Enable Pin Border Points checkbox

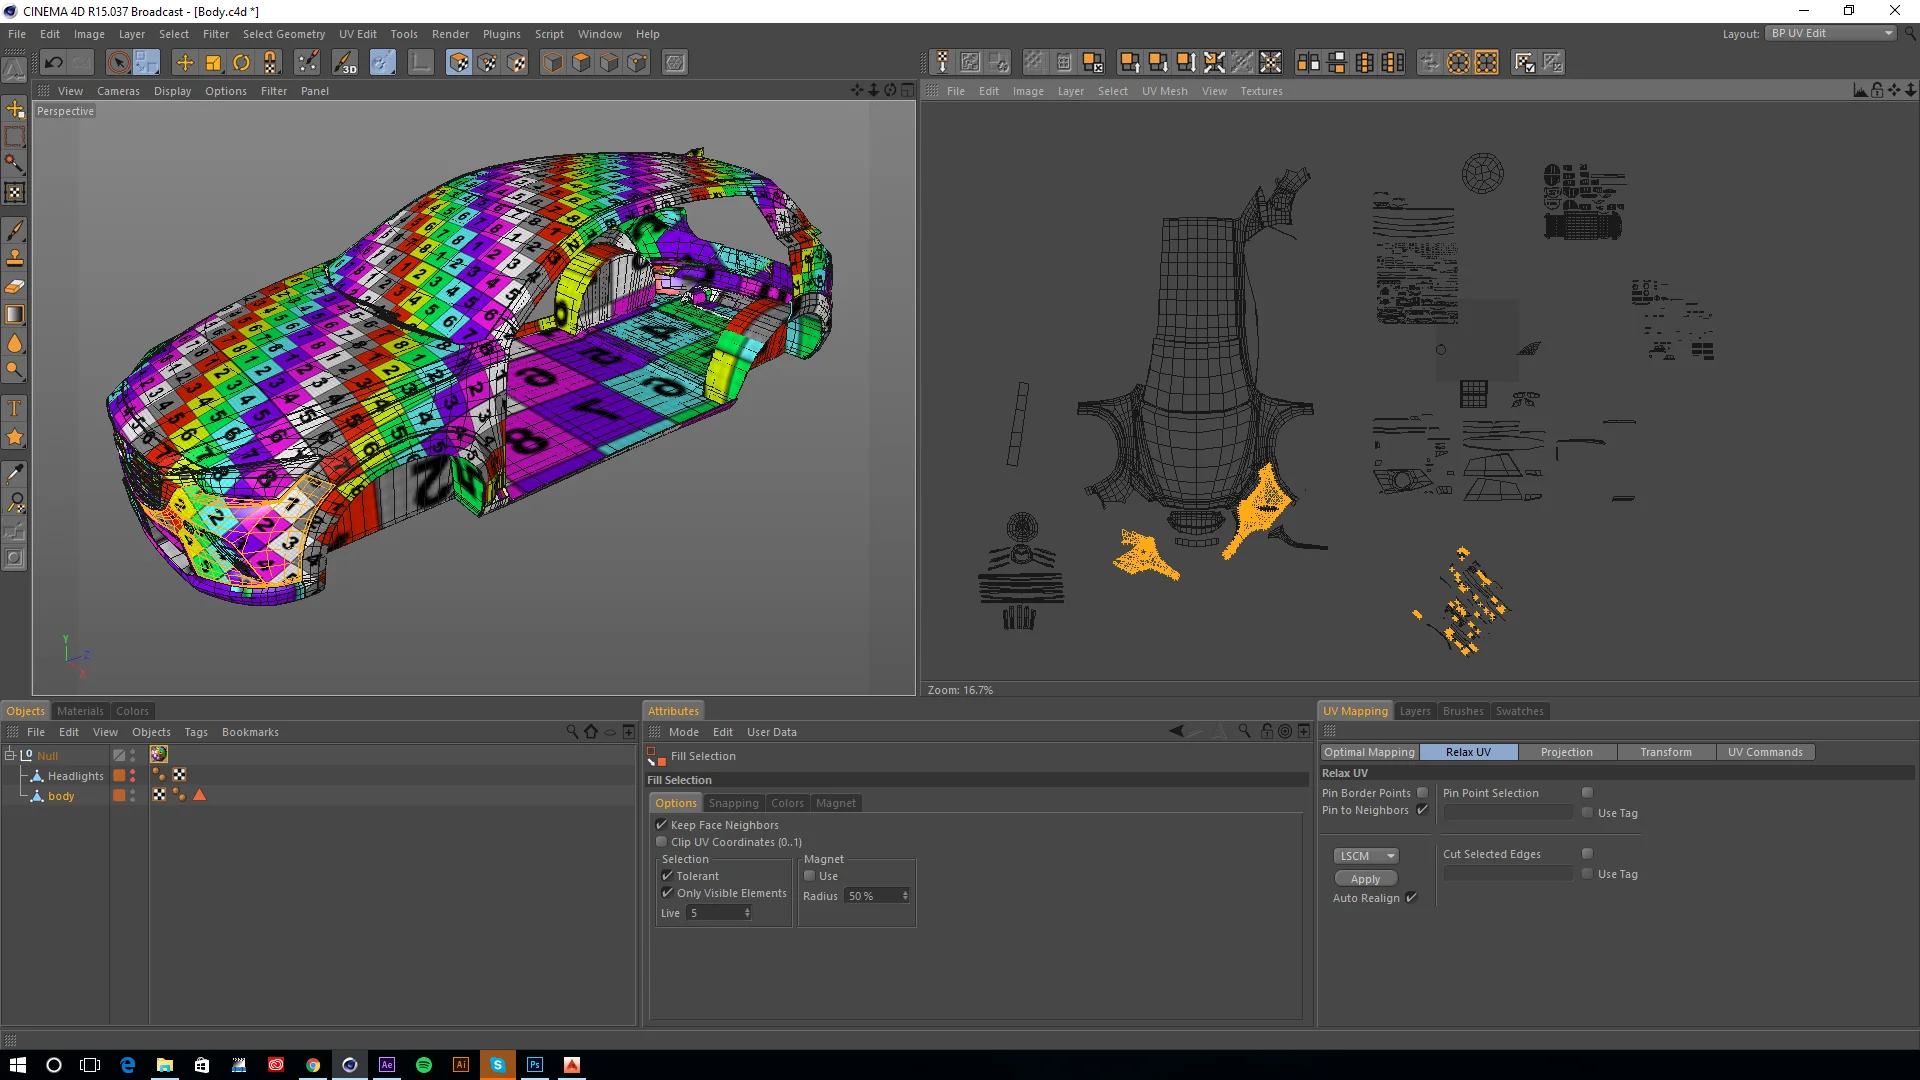(1422, 793)
